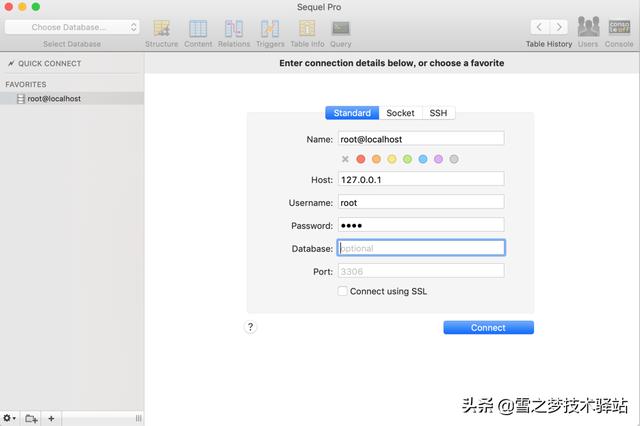Click the Password input field
This screenshot has height=426, width=640.
pyautogui.click(x=421, y=225)
